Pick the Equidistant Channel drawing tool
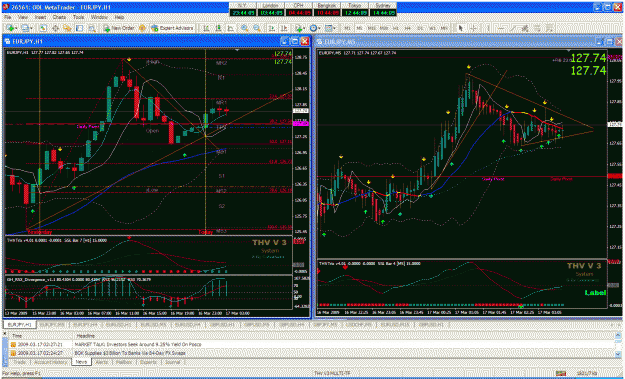This screenshot has width=625, height=379. click(x=526, y=28)
